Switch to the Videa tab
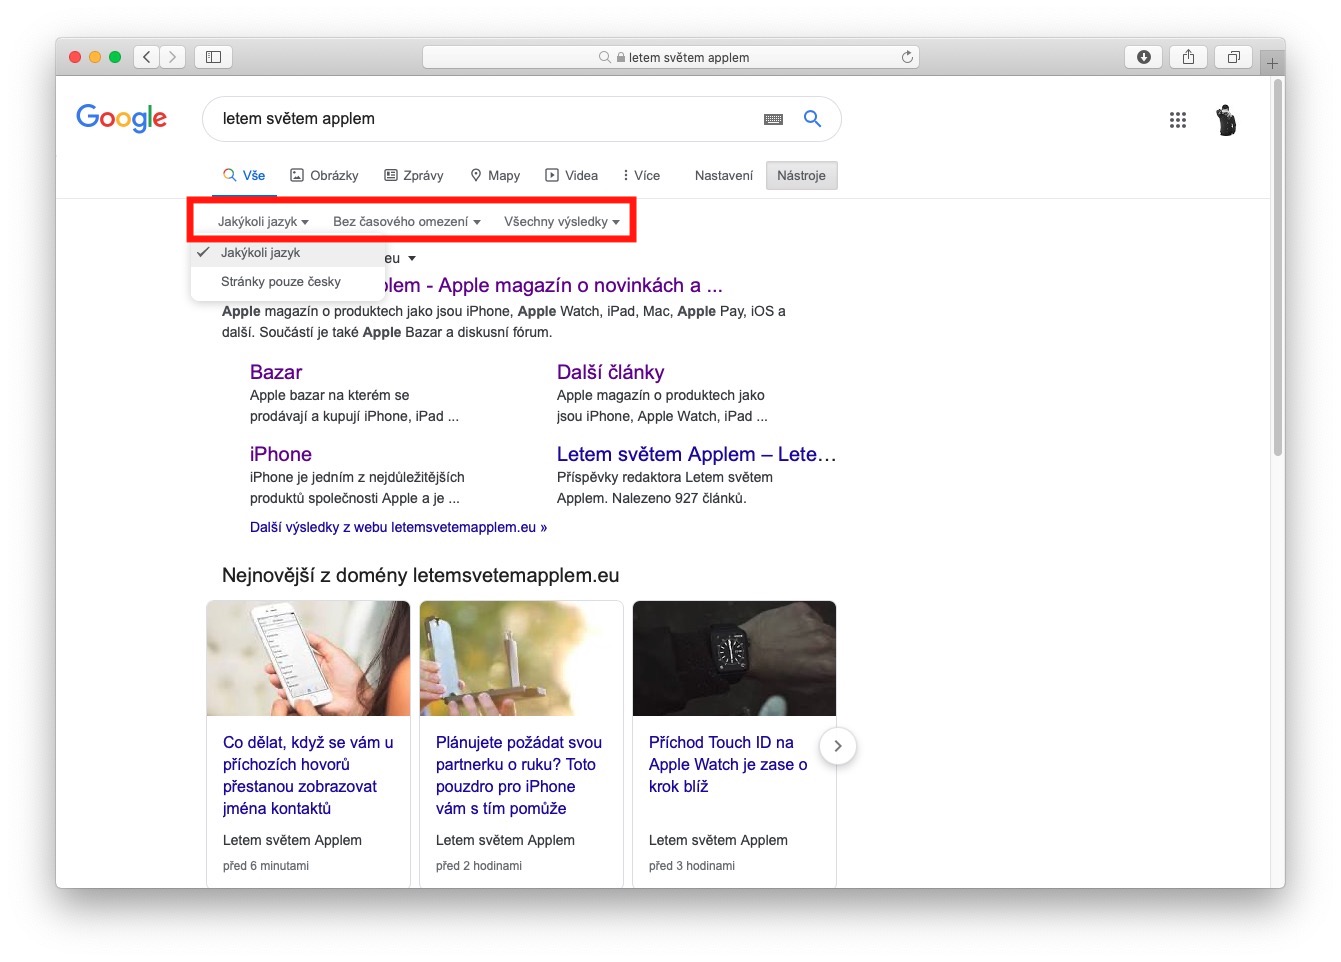Image resolution: width=1341 pixels, height=962 pixels. (571, 176)
